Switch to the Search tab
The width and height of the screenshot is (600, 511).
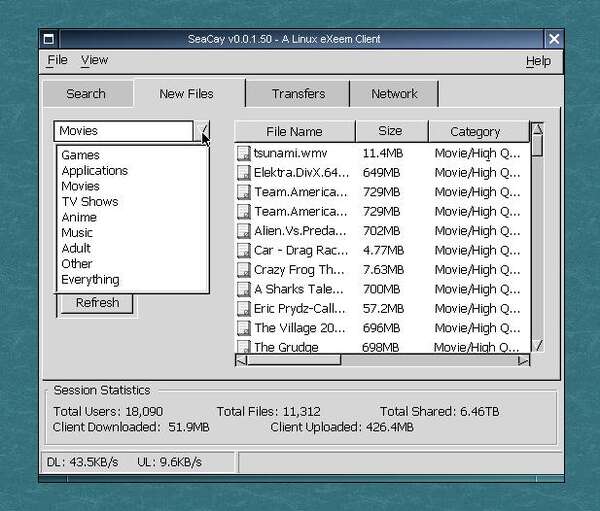click(x=88, y=94)
